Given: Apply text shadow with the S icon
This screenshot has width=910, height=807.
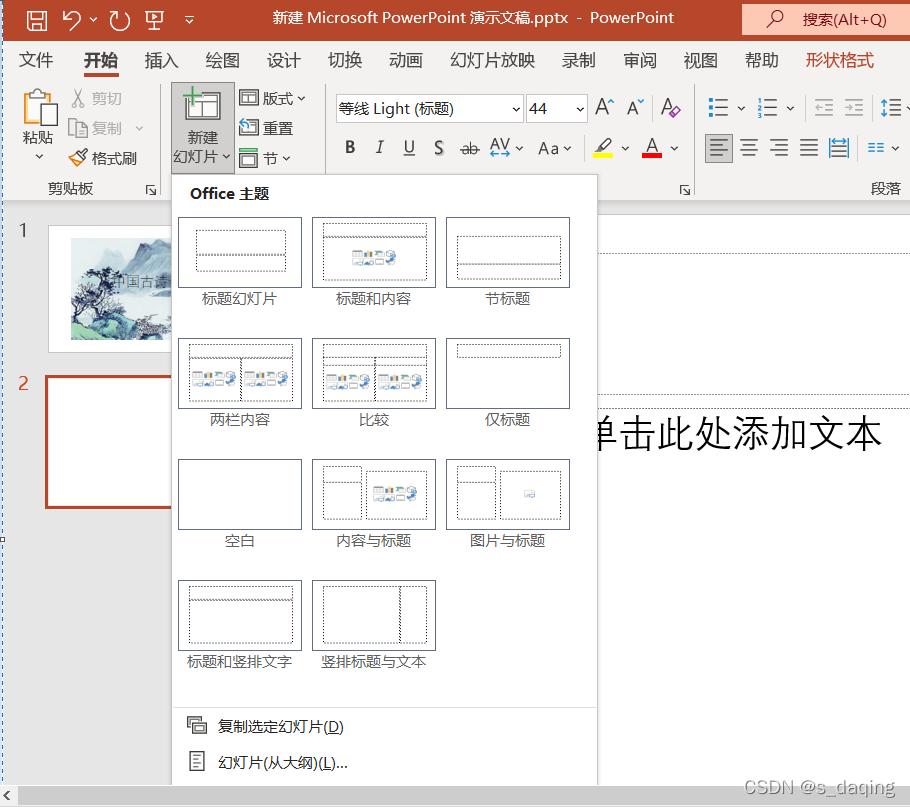Looking at the screenshot, I should [439, 147].
